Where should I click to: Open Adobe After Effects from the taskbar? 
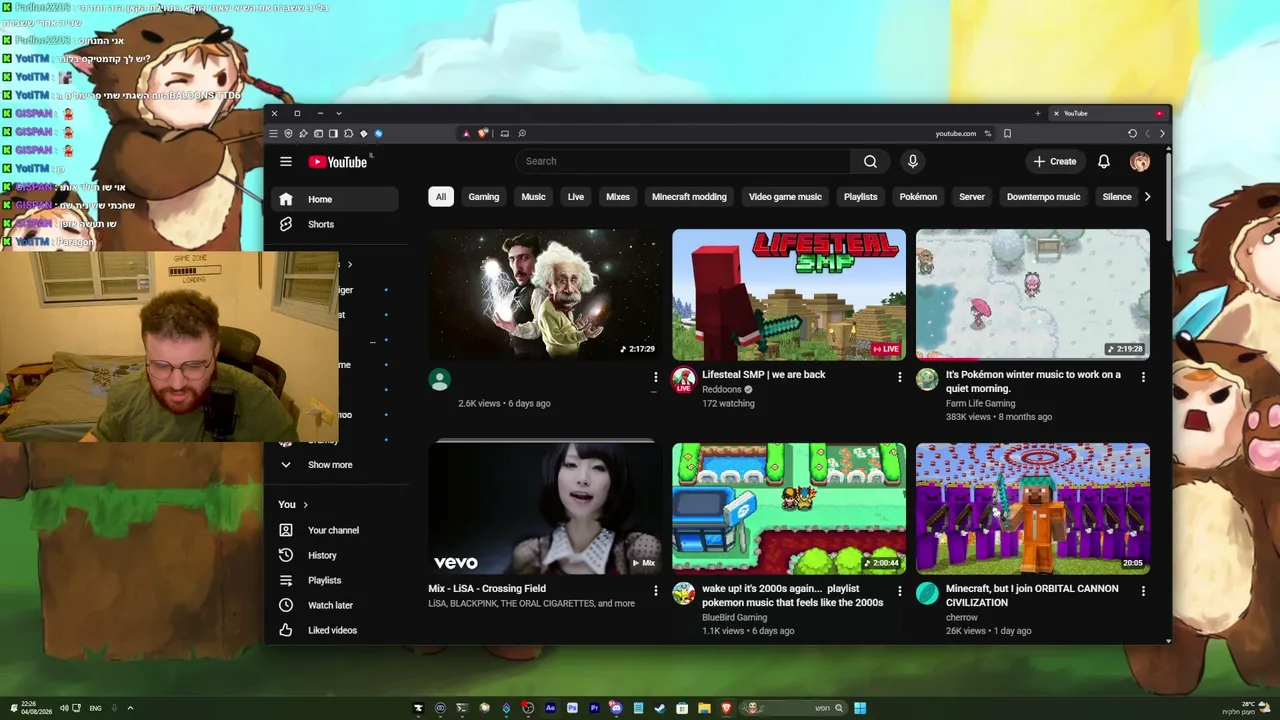coord(550,708)
